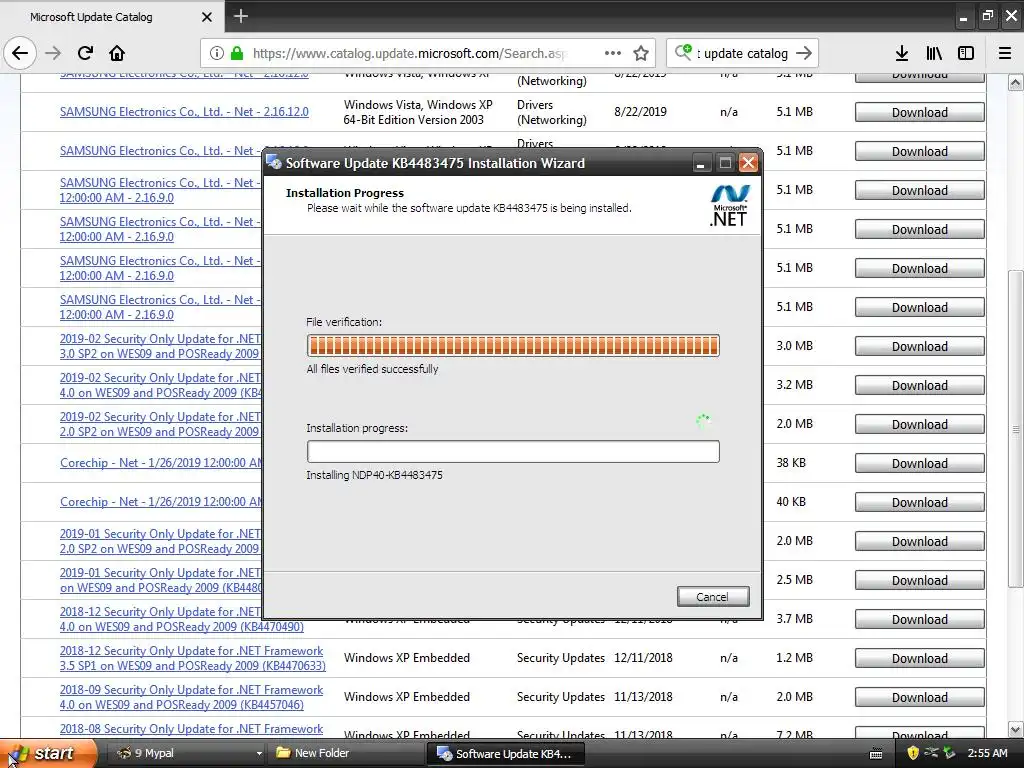
Task: Download the 3.7 MB KB4470490 update
Action: tap(920, 619)
